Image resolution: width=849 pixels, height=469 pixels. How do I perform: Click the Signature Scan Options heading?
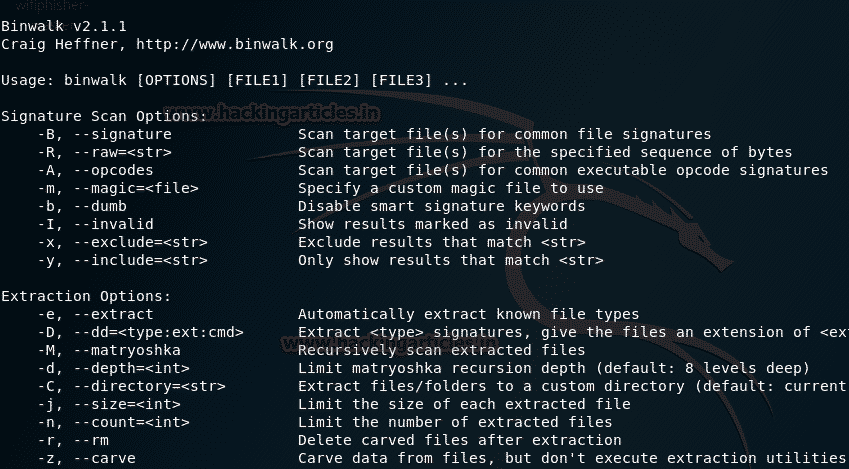pyautogui.click(x=104, y=116)
